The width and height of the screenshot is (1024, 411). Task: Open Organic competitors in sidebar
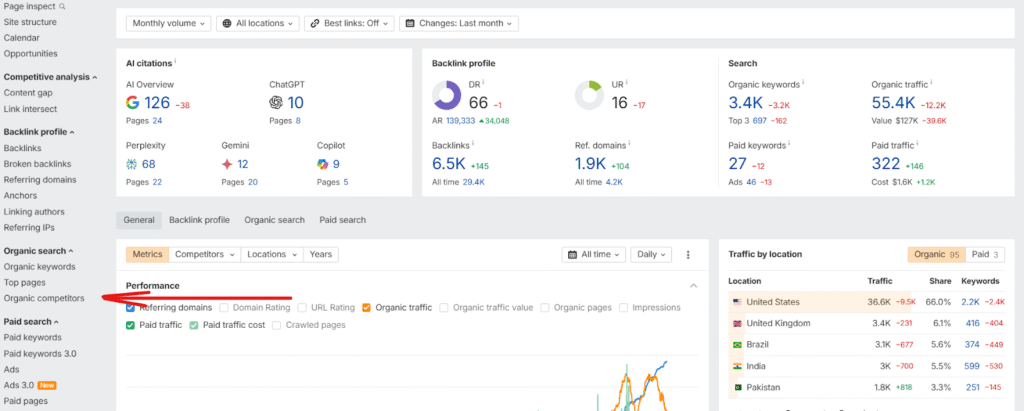44,298
